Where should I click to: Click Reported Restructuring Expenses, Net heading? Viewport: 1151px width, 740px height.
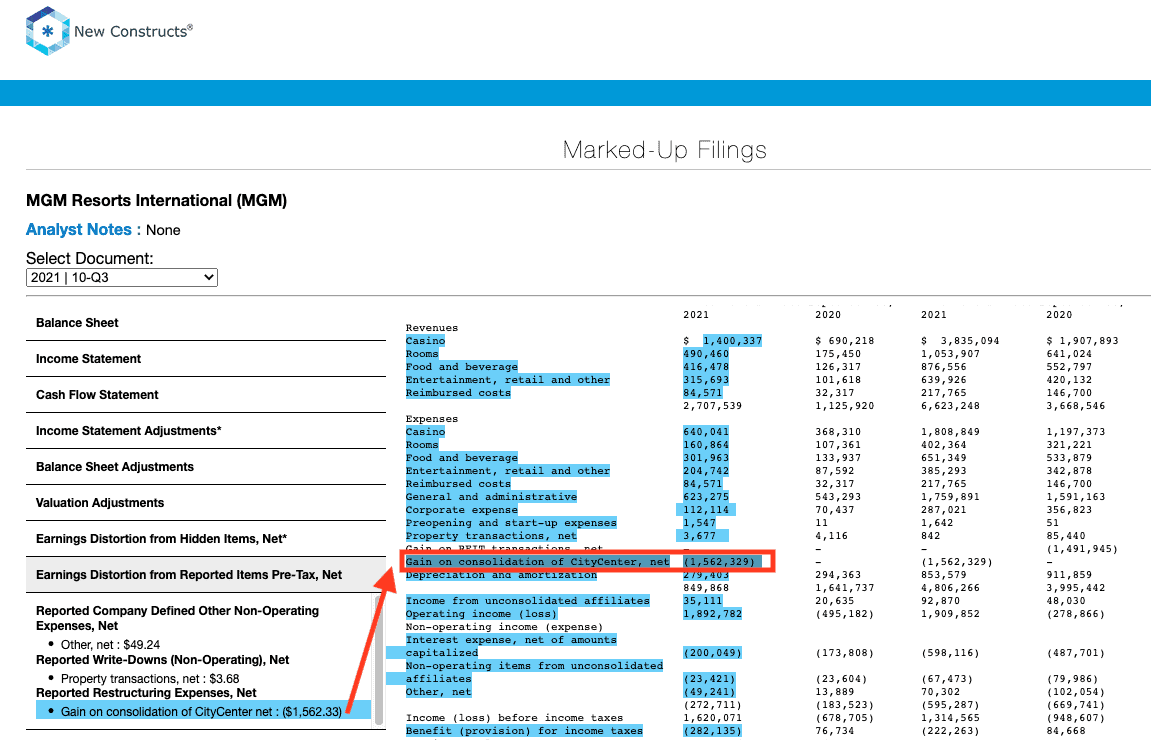(146, 693)
